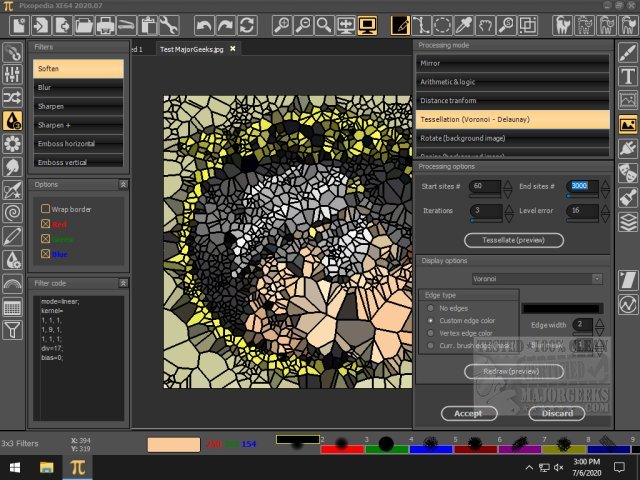Enable the Wrap border checkbox

(45, 209)
